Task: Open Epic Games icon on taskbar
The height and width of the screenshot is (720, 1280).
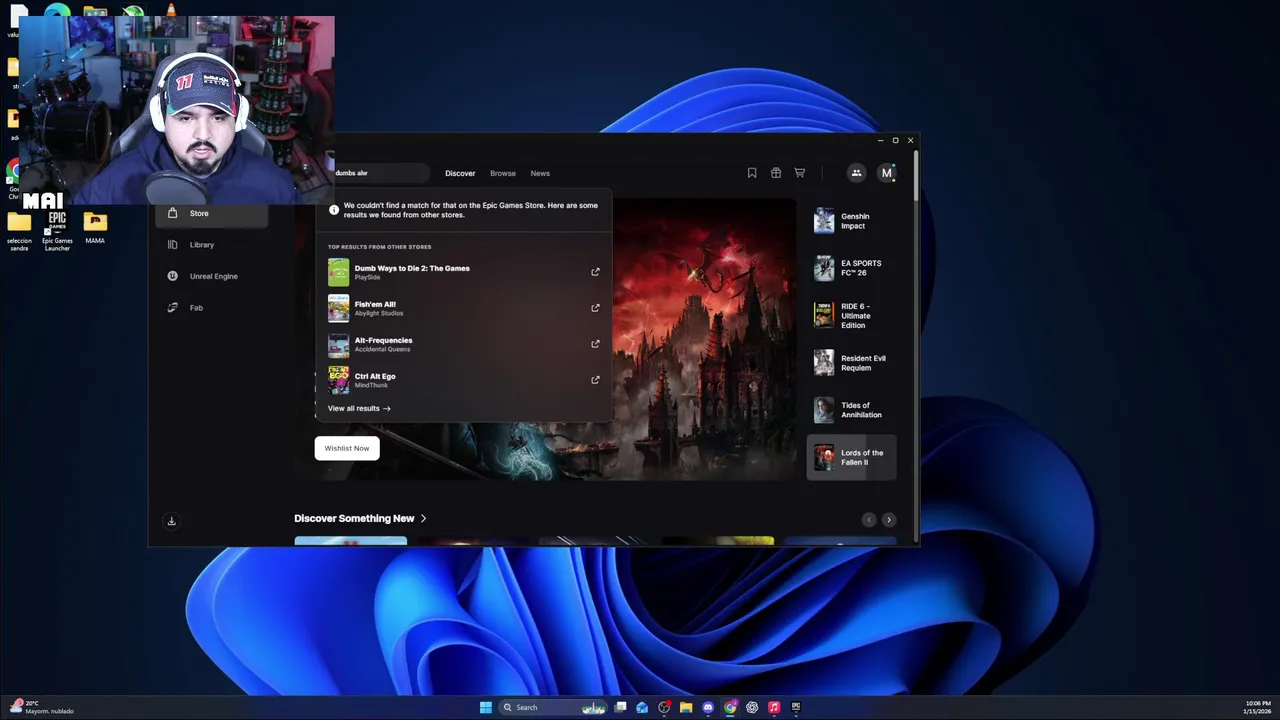Action: click(796, 707)
